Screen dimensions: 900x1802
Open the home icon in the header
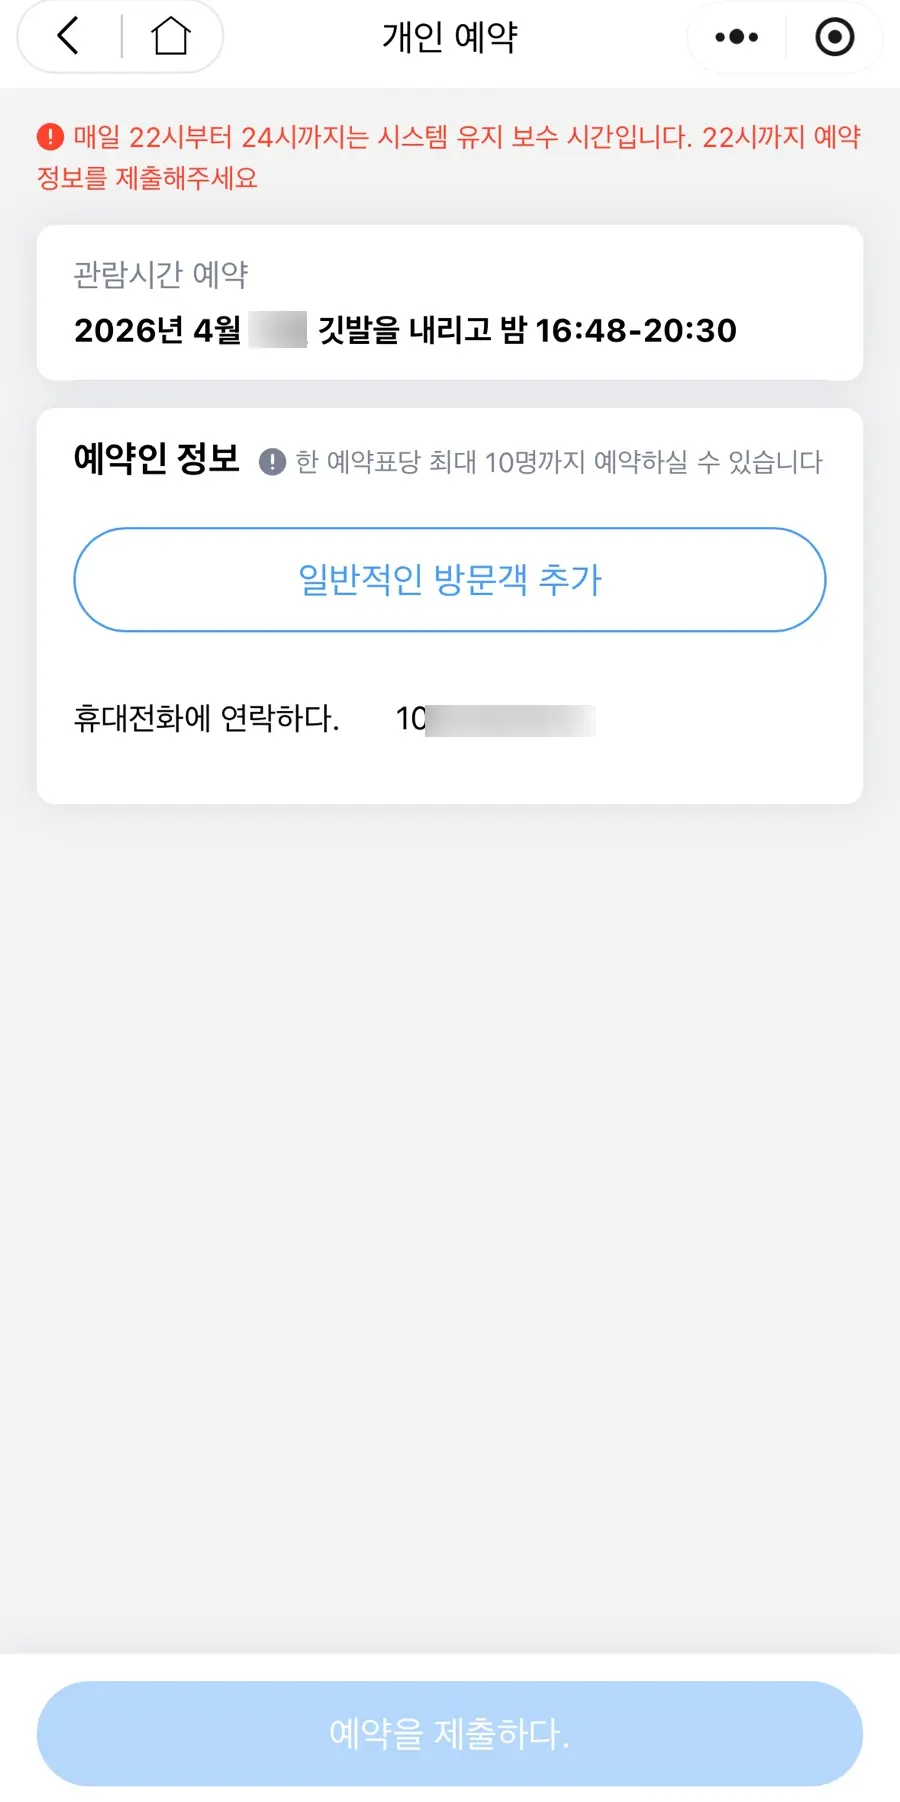(171, 37)
